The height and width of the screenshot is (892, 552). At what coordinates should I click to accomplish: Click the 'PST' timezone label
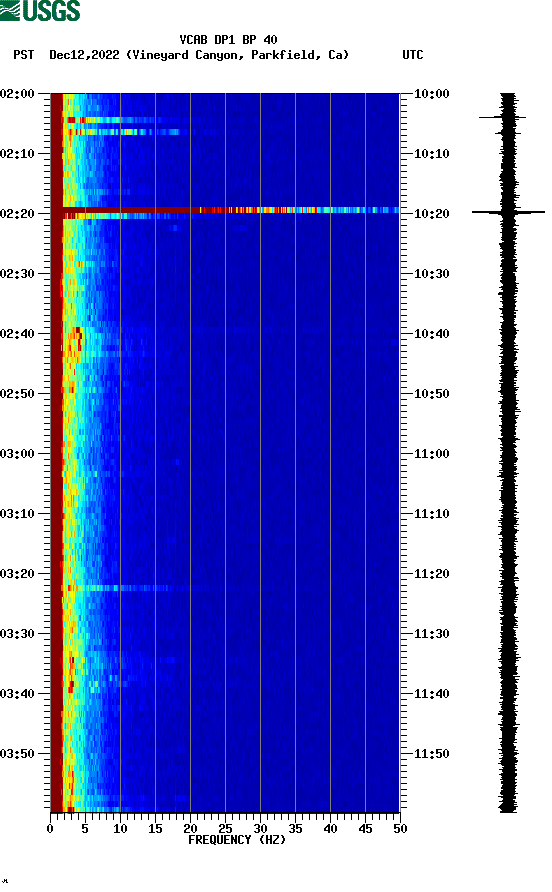coord(23,55)
